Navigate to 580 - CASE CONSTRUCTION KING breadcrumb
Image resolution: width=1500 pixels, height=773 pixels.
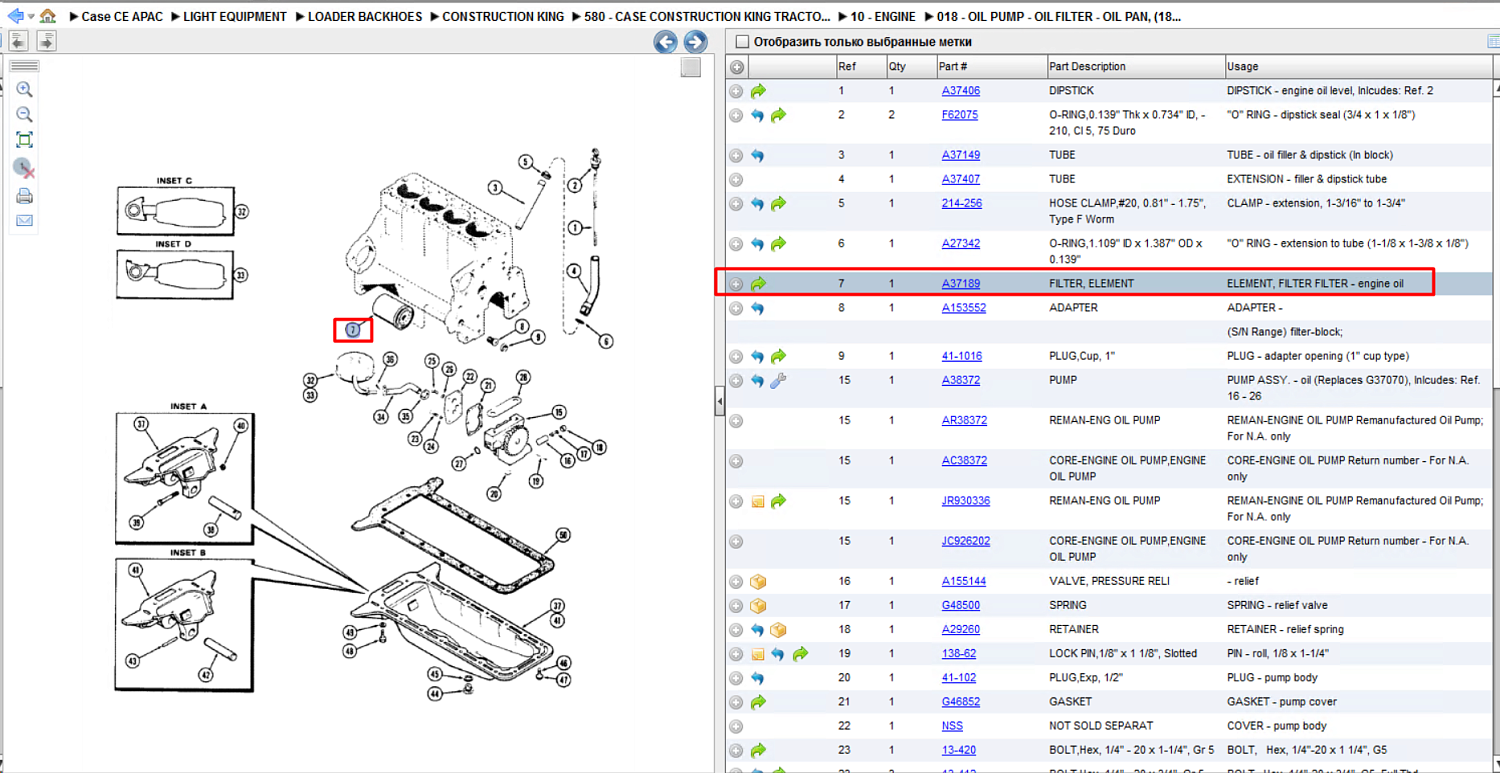[x=709, y=17]
